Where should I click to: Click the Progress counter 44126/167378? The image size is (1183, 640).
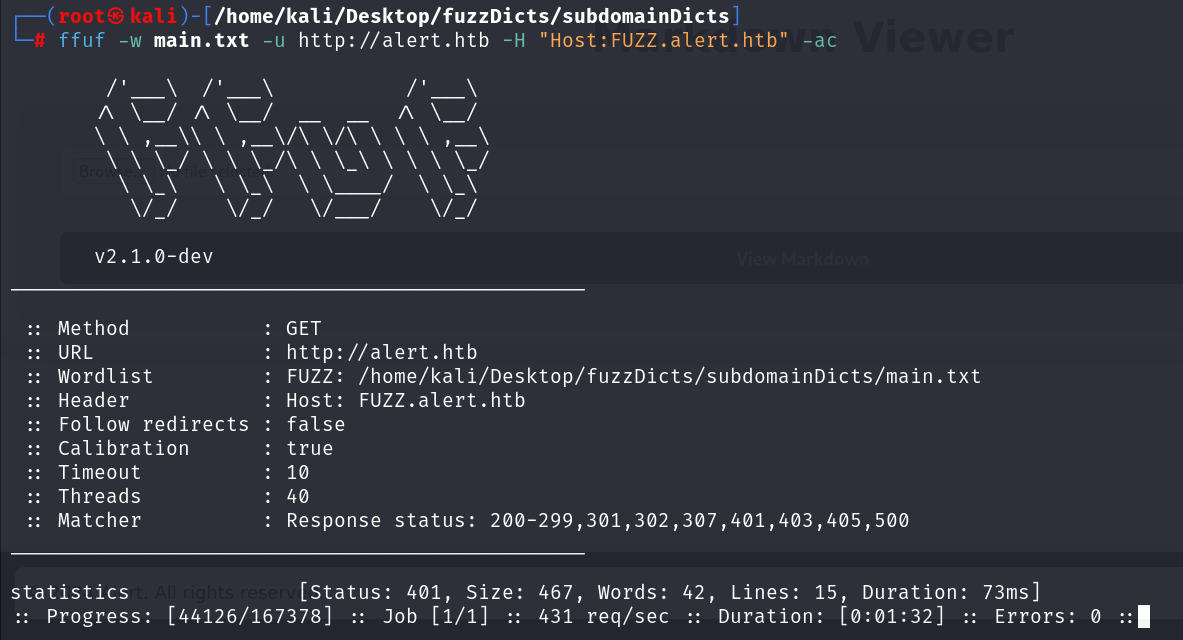click(250, 617)
